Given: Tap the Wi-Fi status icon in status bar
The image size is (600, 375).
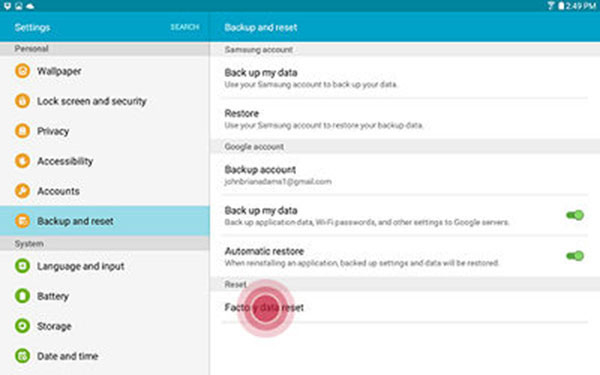Looking at the screenshot, I should pos(551,6).
